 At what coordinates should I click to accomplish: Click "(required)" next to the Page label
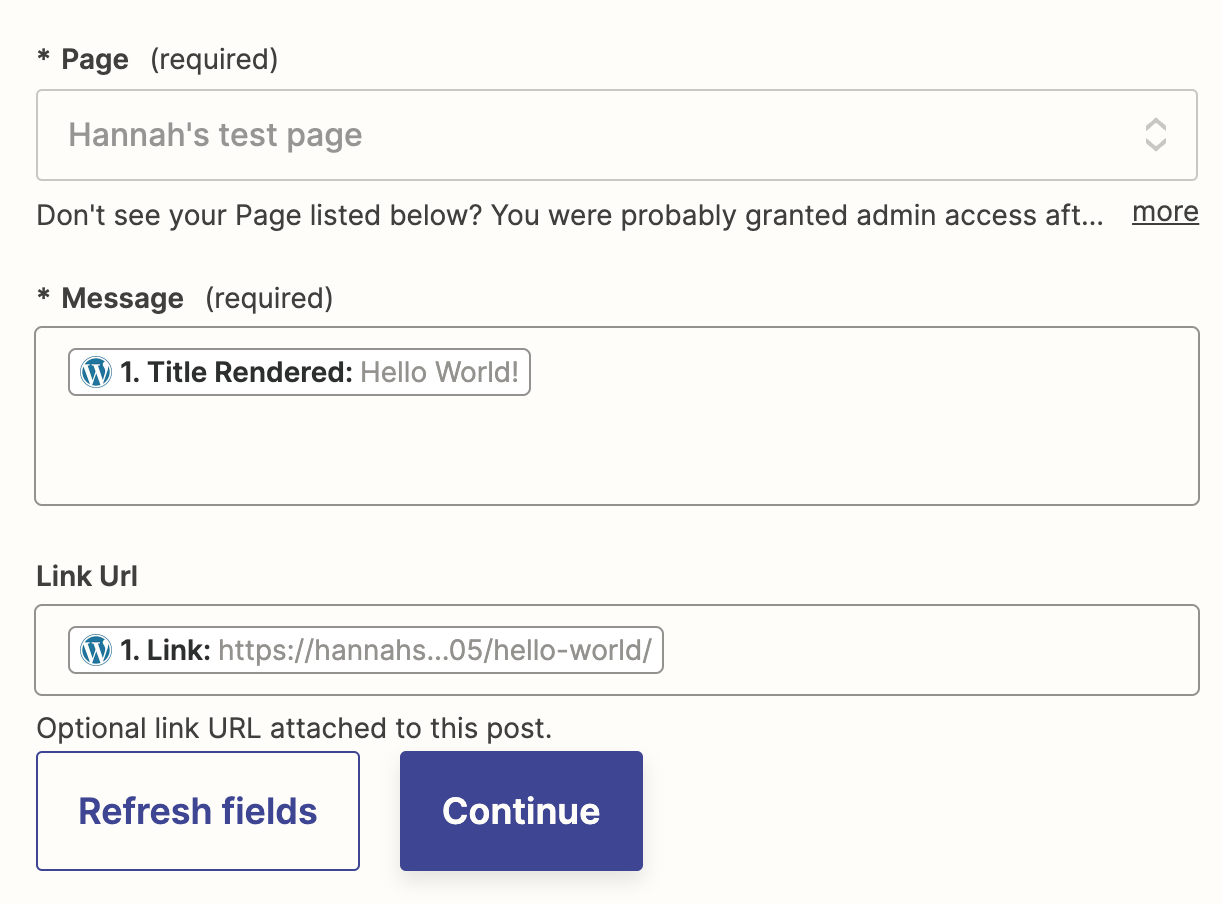(x=214, y=60)
